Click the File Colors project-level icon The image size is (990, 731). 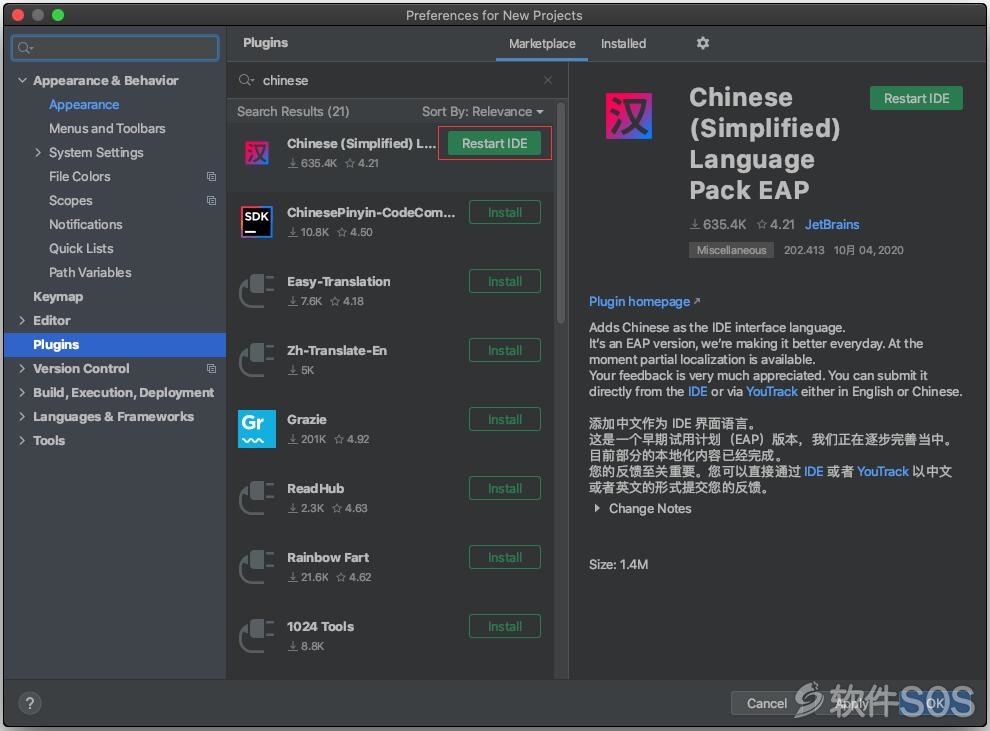point(212,177)
